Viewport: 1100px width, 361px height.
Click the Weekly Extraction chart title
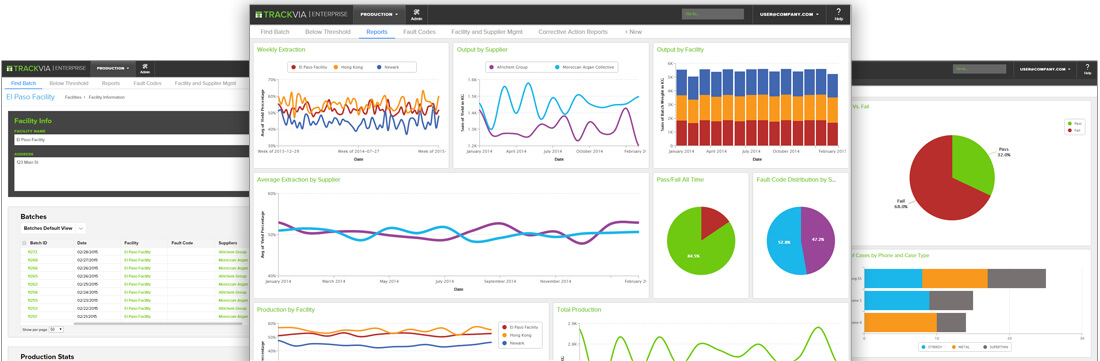[281, 50]
